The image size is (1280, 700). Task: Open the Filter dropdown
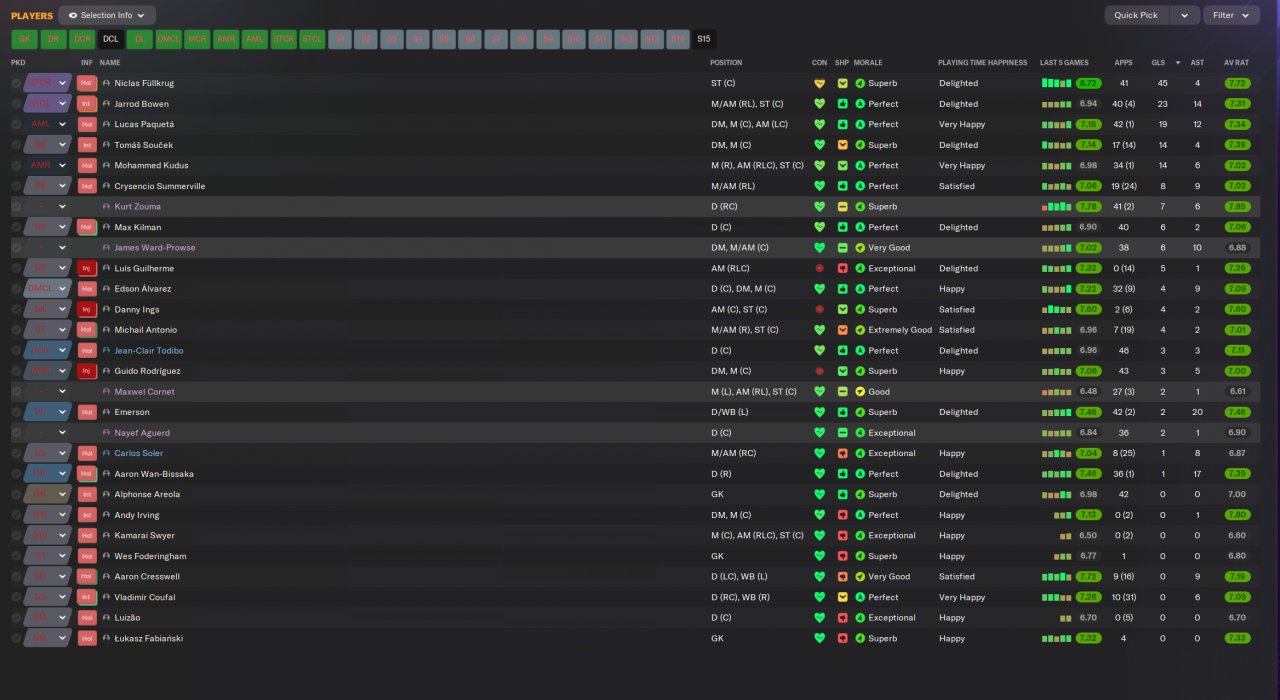[1231, 15]
